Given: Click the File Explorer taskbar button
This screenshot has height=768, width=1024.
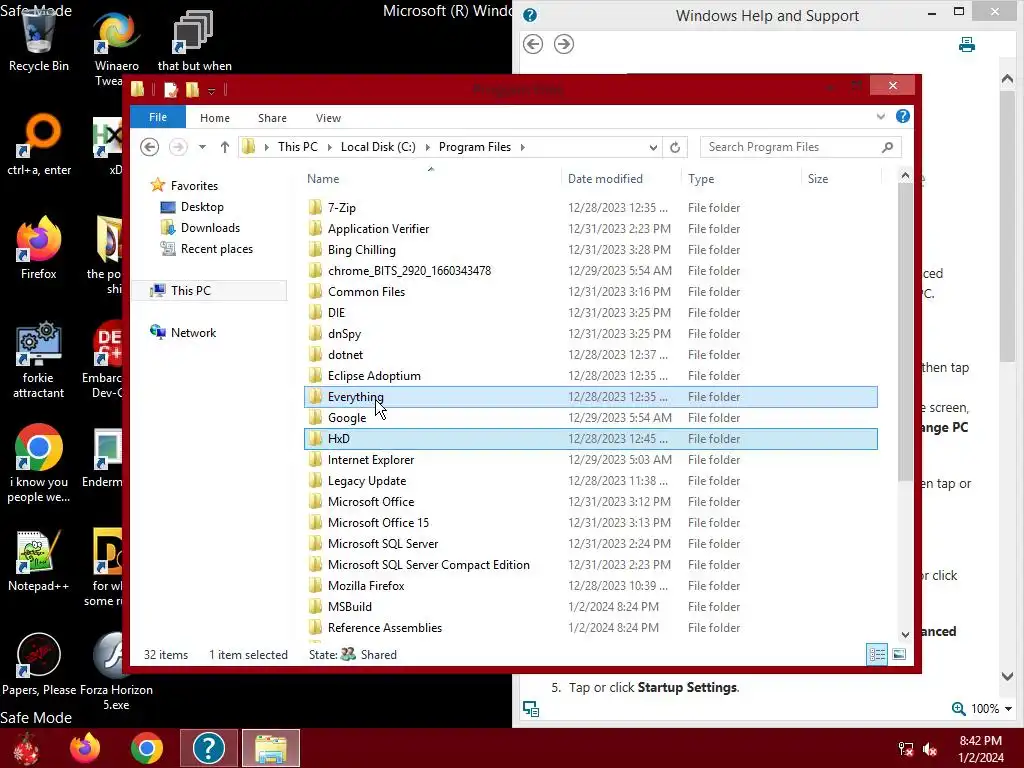Looking at the screenshot, I should 271,748.
